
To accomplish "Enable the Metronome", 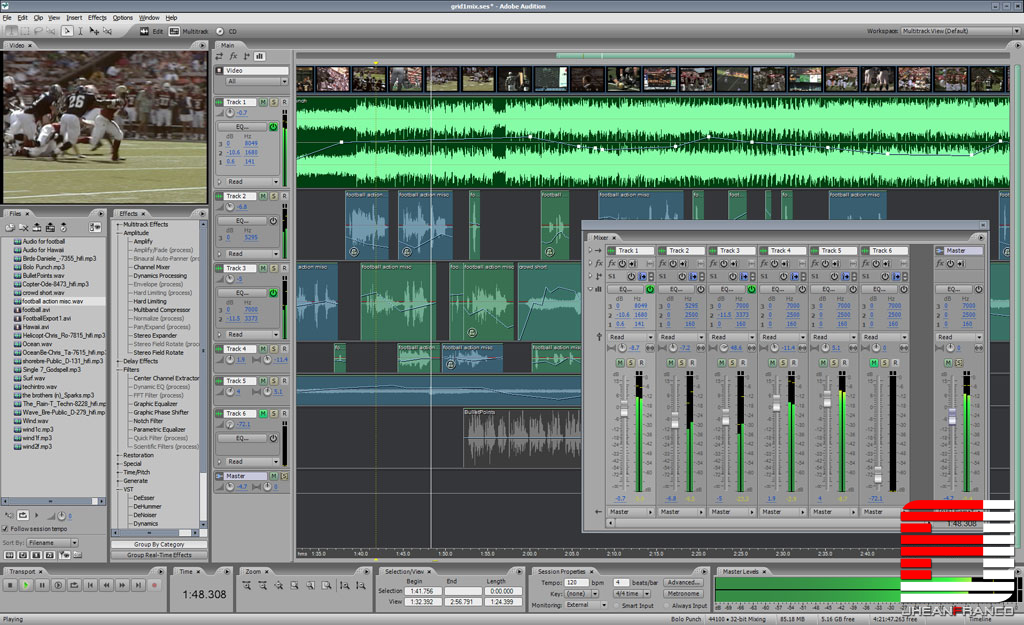I will [x=683, y=594].
